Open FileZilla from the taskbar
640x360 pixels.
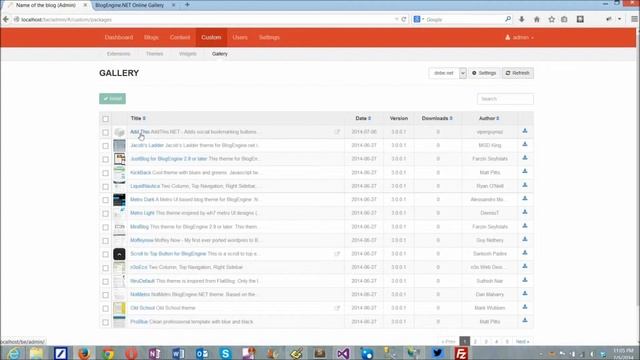(461, 353)
